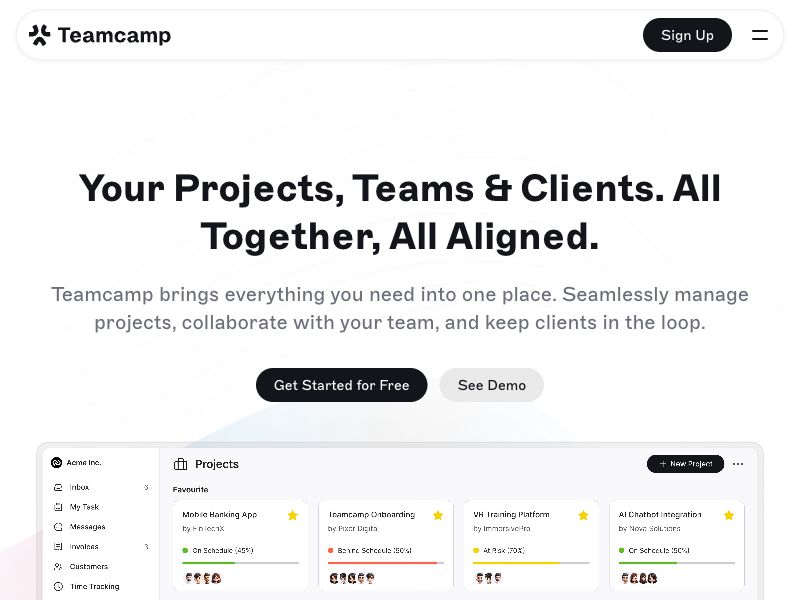Open the Inbox from the sidebar
The height and width of the screenshot is (600, 800).
tap(79, 487)
